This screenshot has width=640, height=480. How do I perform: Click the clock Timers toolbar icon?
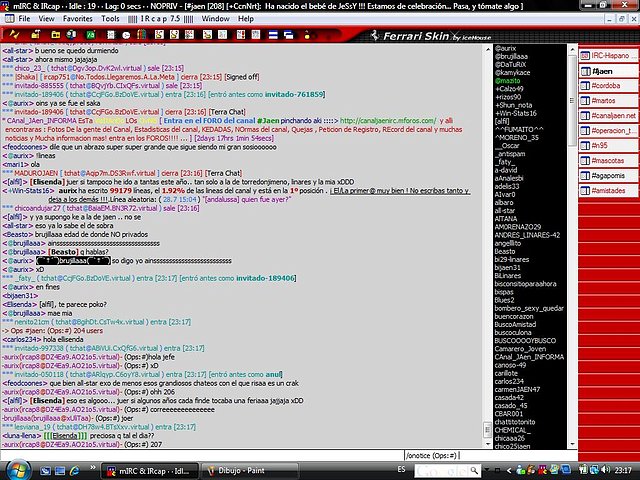tap(126, 35)
